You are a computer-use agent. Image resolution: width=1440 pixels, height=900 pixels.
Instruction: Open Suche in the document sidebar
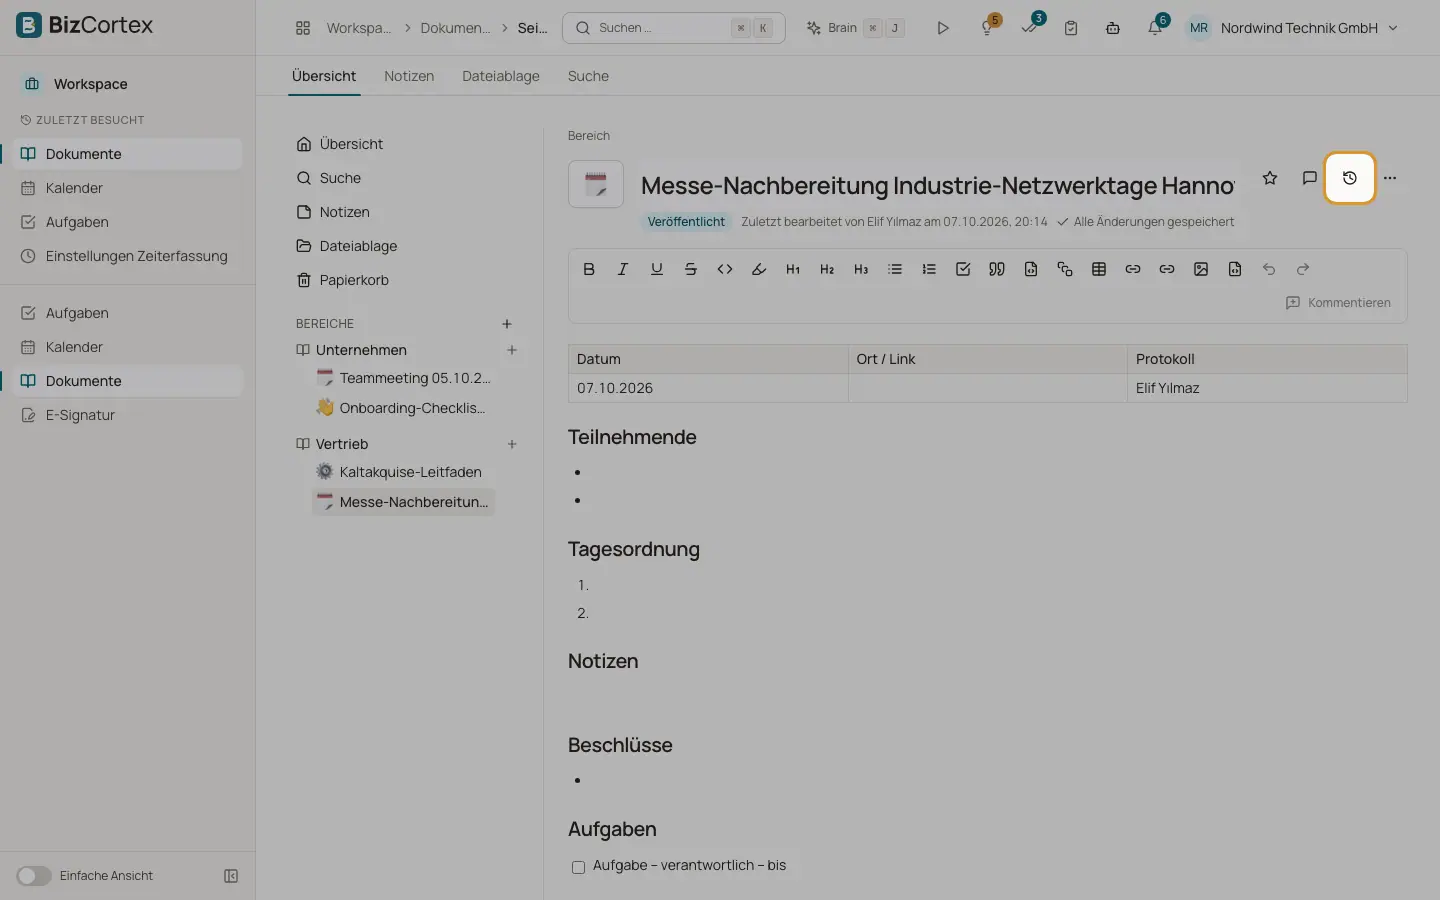click(x=340, y=178)
